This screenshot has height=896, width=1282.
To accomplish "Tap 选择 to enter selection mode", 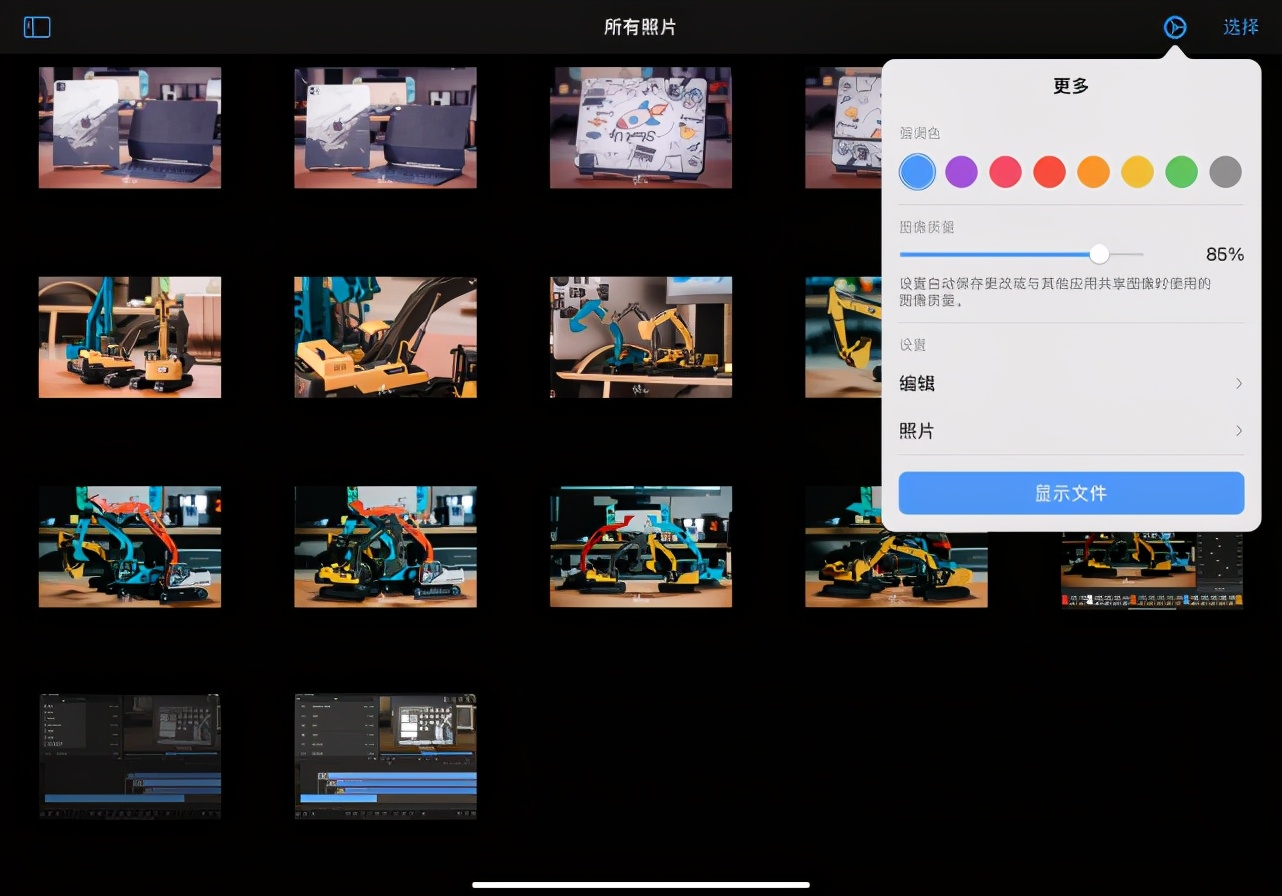I will [x=1240, y=27].
